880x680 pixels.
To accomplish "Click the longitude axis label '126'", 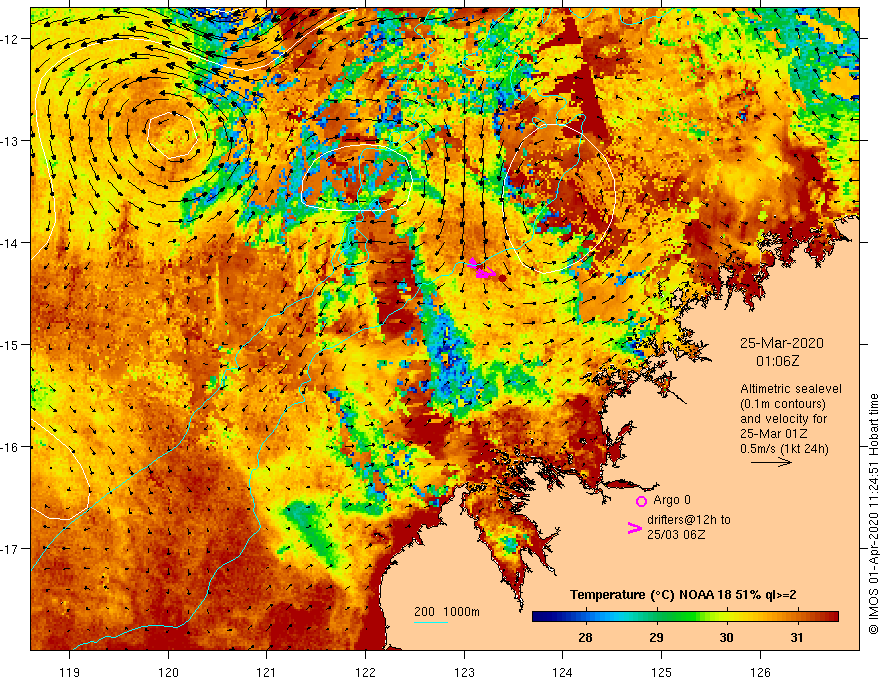I will click(x=760, y=672).
